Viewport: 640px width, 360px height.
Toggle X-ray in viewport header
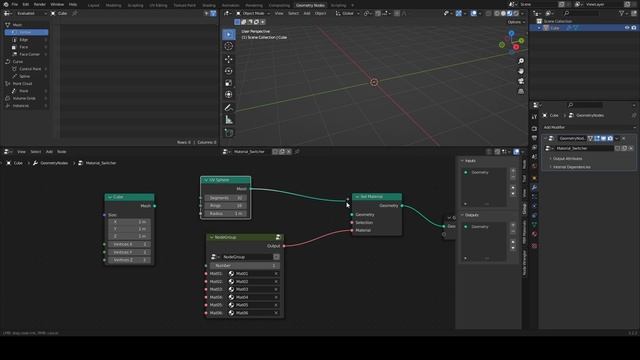489,13
